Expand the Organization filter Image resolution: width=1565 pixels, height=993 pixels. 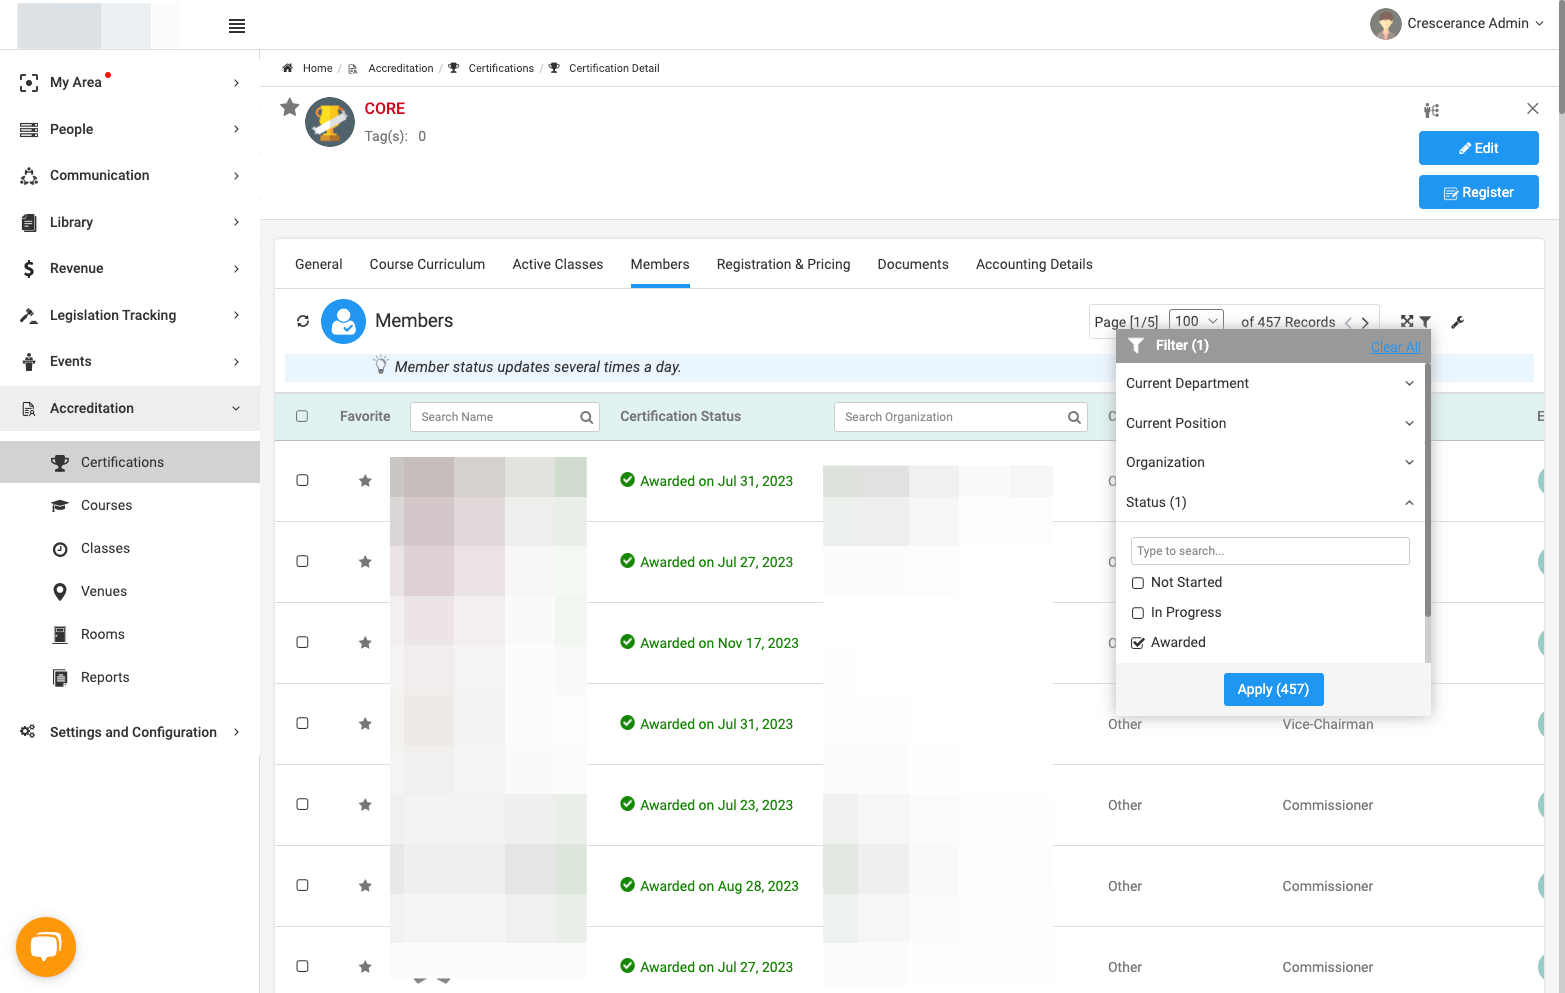tap(1270, 462)
